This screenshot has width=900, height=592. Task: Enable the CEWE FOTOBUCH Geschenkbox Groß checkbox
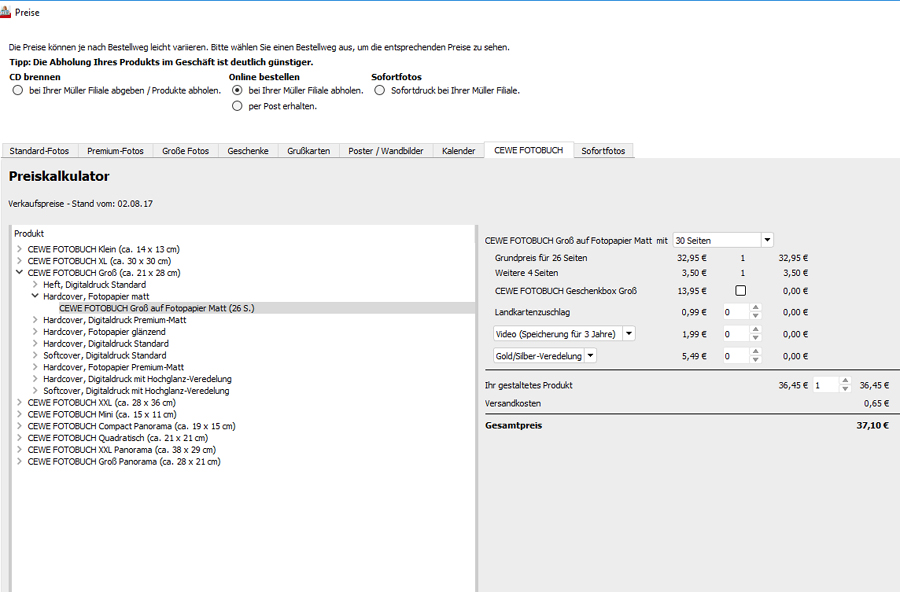pyautogui.click(x=740, y=291)
